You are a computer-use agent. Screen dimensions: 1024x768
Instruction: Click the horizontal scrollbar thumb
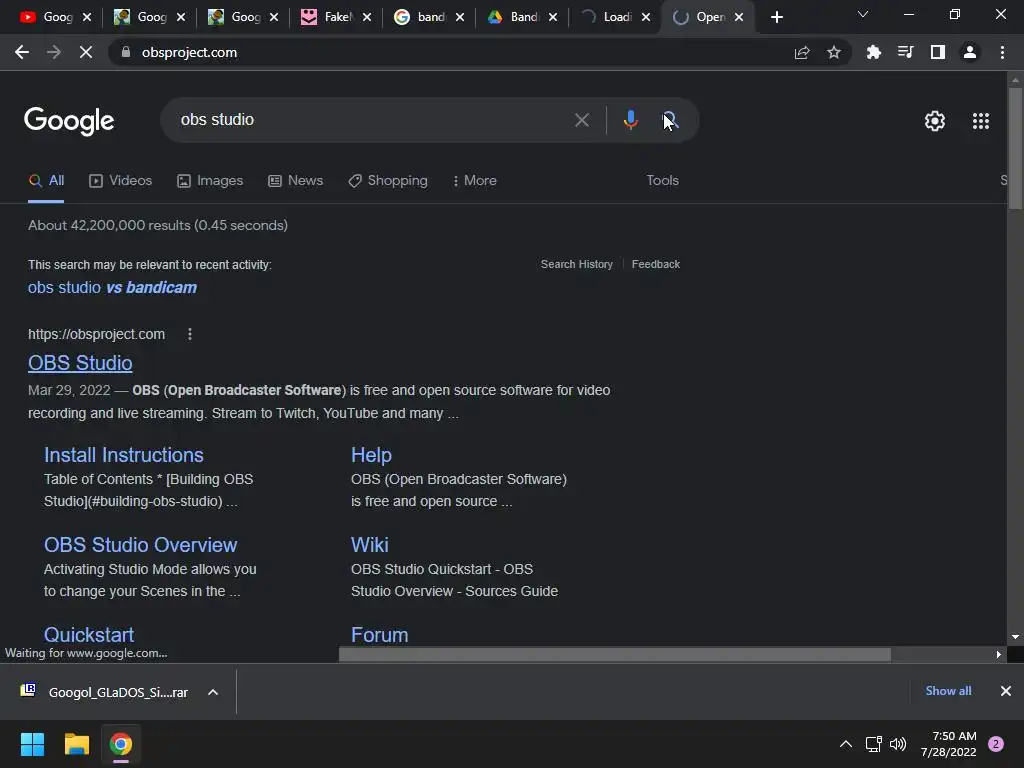[615, 654]
